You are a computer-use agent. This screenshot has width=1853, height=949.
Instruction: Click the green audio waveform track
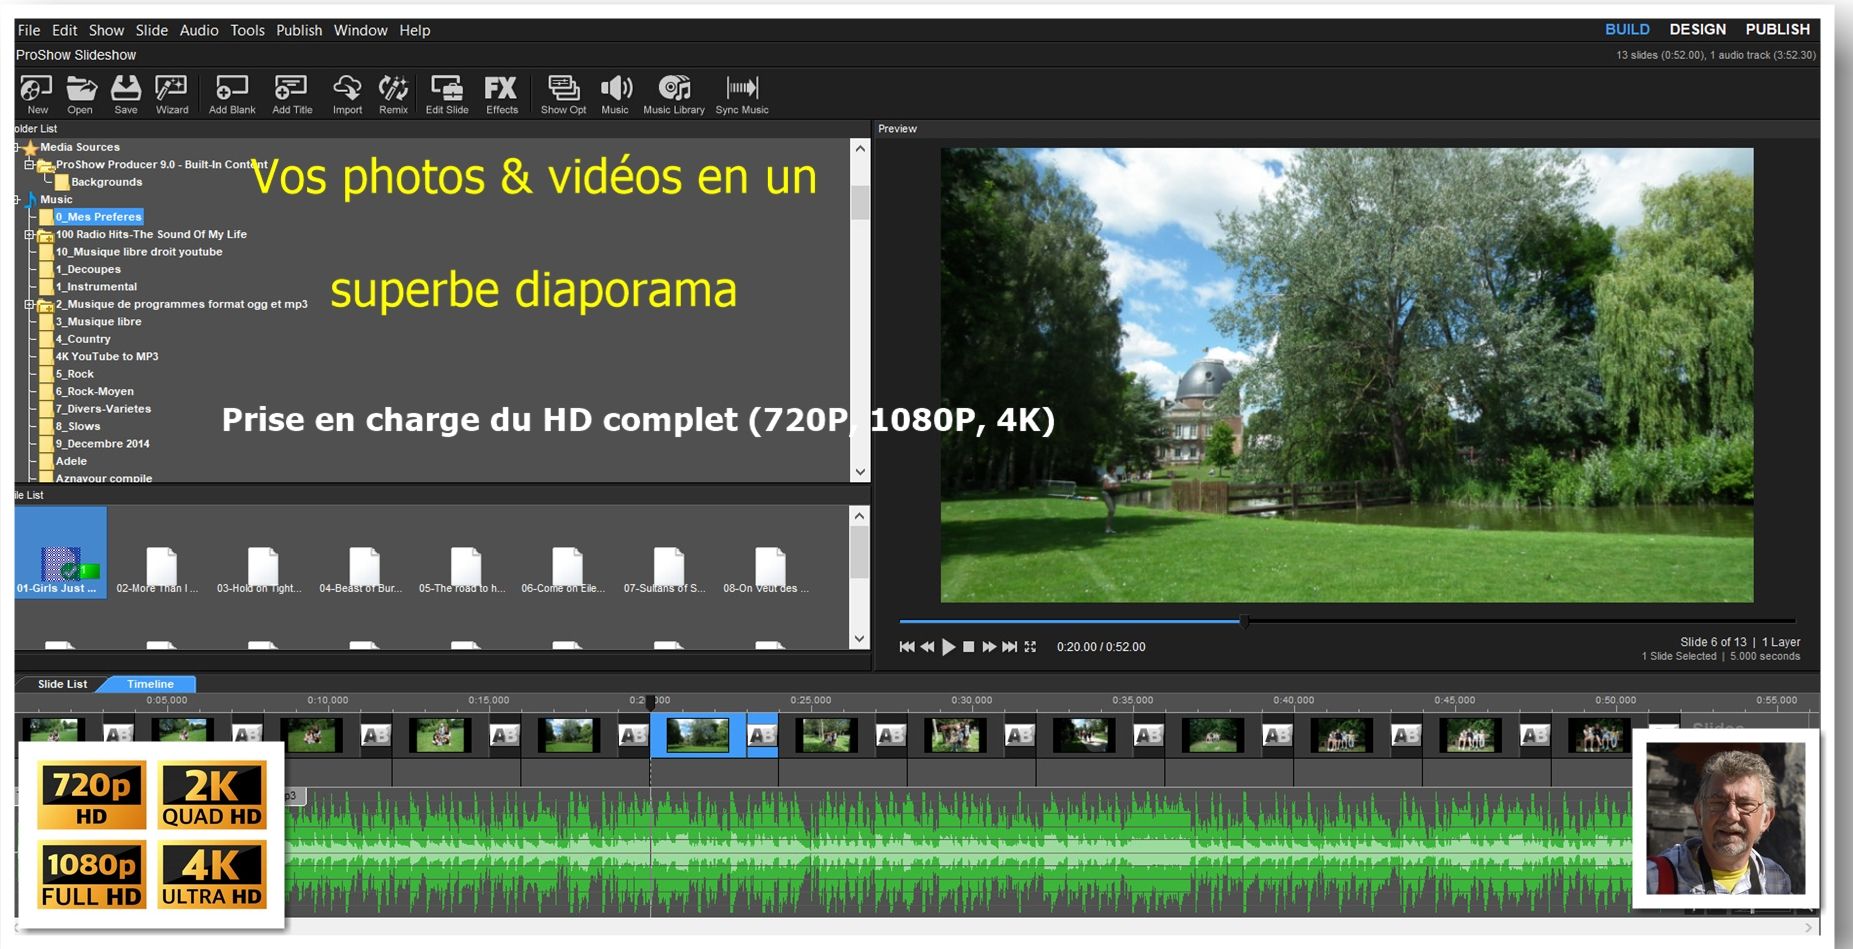point(958,850)
